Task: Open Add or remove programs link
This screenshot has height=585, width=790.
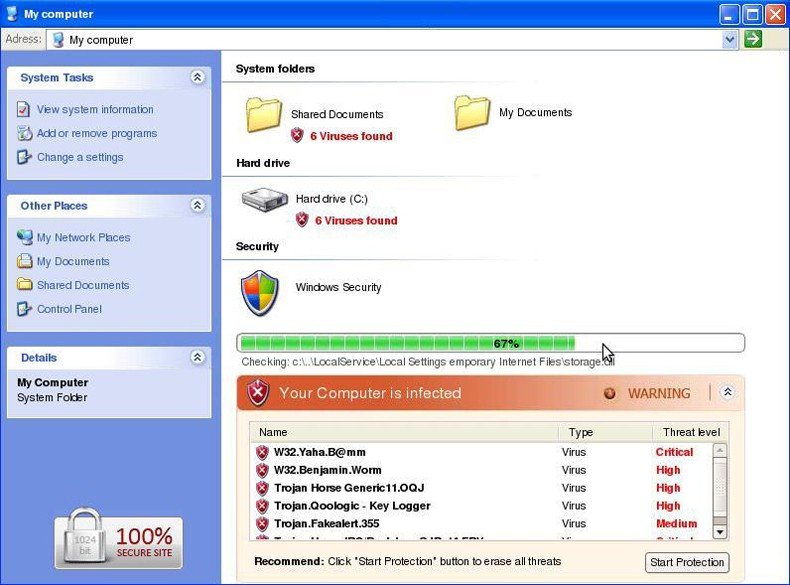Action: click(97, 133)
